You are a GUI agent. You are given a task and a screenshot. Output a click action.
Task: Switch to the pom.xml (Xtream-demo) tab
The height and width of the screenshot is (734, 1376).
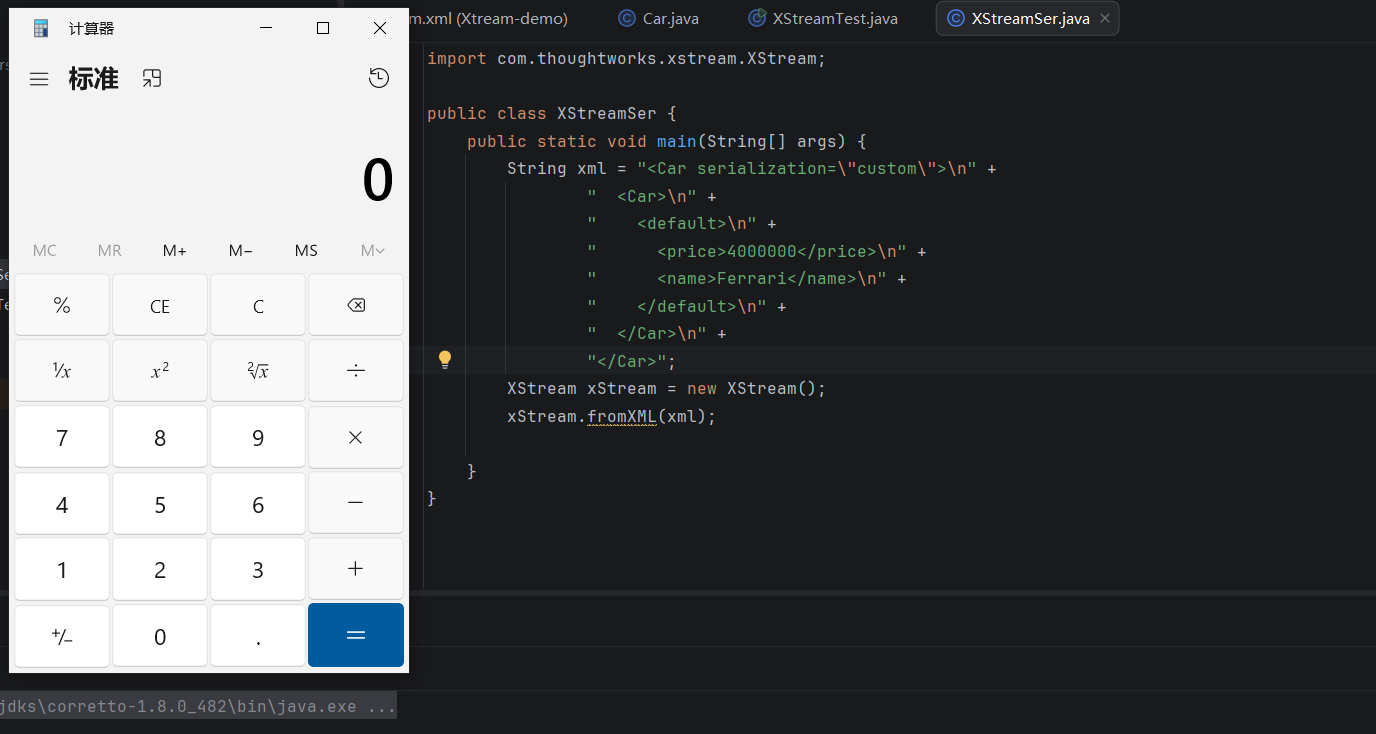click(488, 19)
